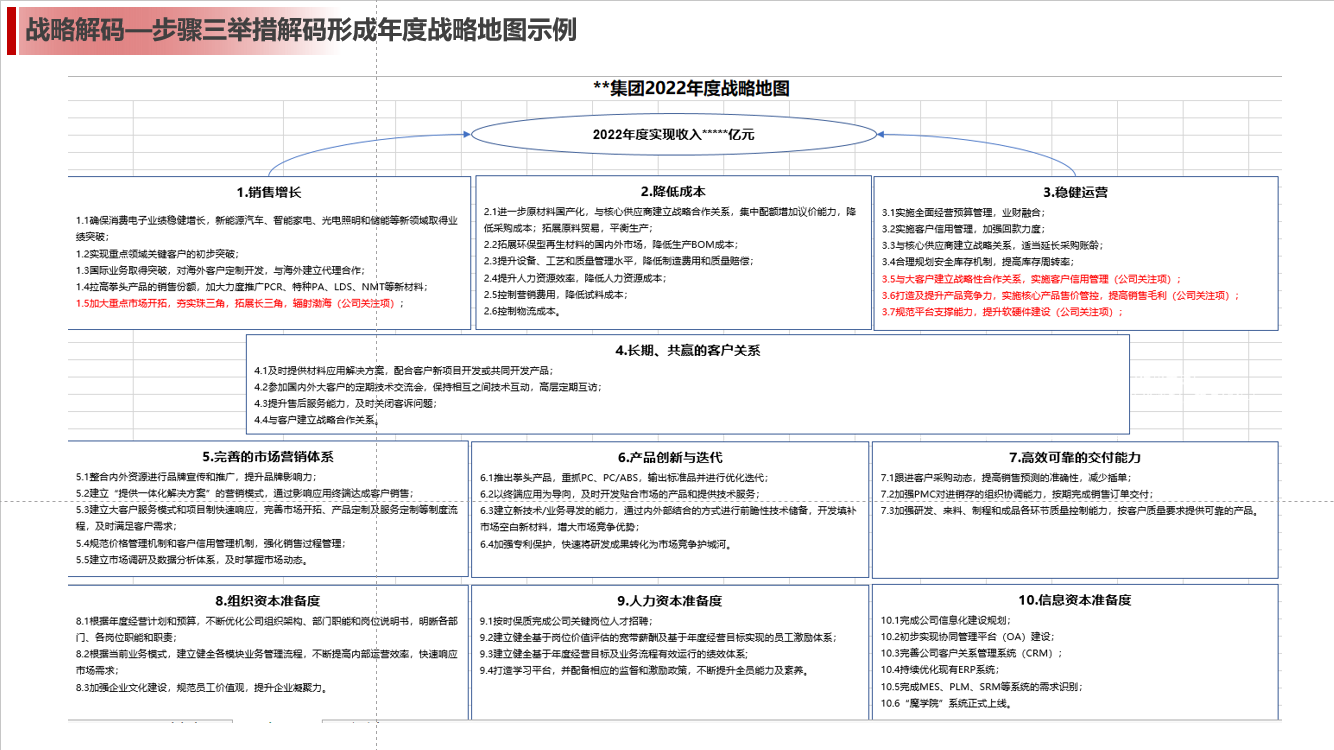
Task: Select the line "10.1完成公司信息化建设规划"
Action: click(945, 620)
